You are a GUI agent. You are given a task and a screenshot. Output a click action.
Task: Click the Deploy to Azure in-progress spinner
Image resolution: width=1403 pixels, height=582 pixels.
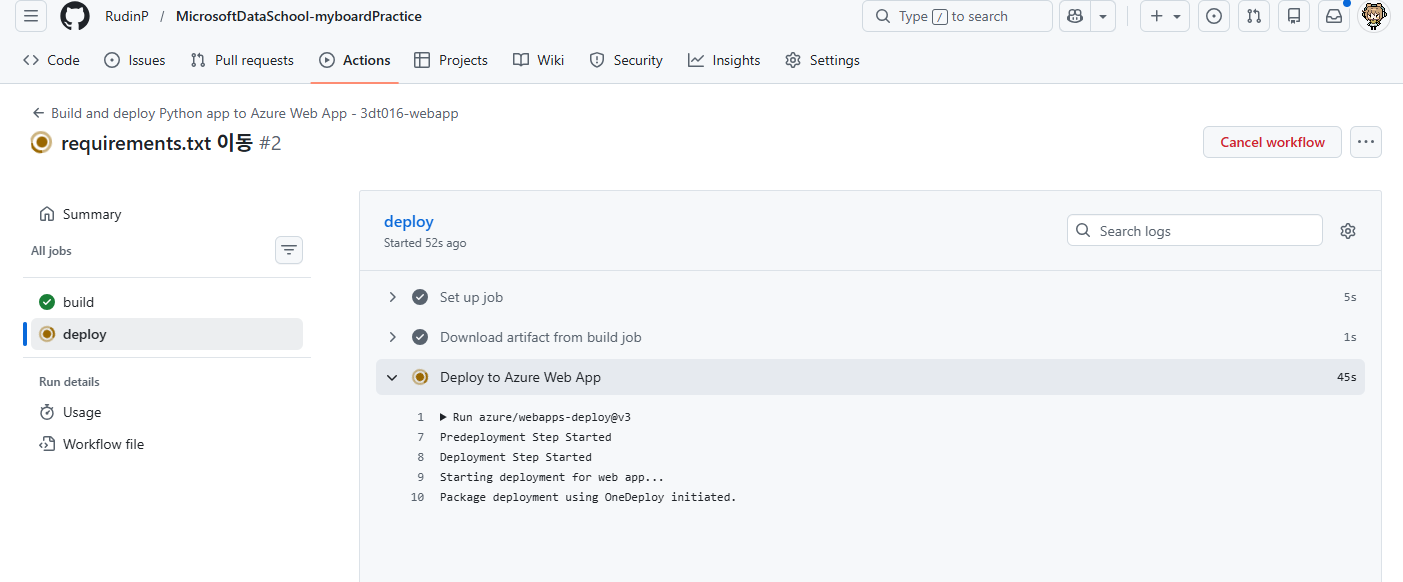(x=420, y=377)
